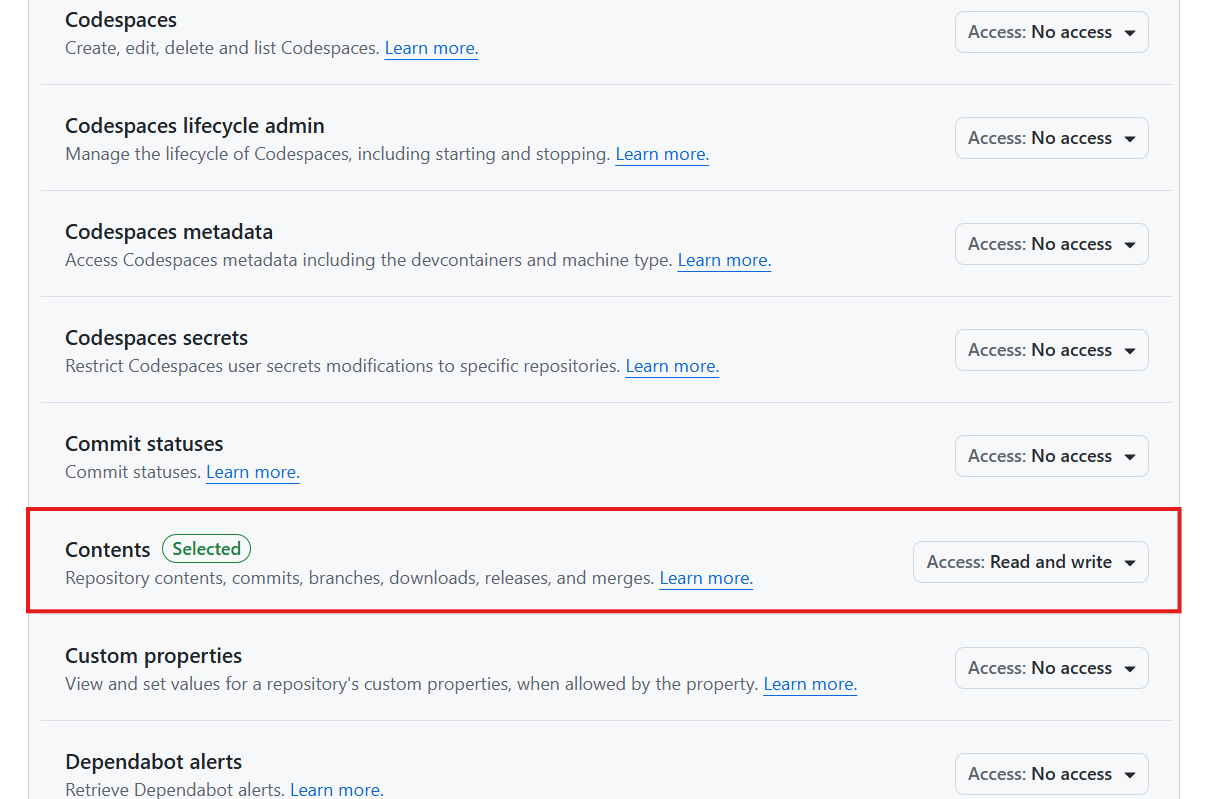
Task: Open Custom properties access dropdown
Action: click(x=1051, y=668)
